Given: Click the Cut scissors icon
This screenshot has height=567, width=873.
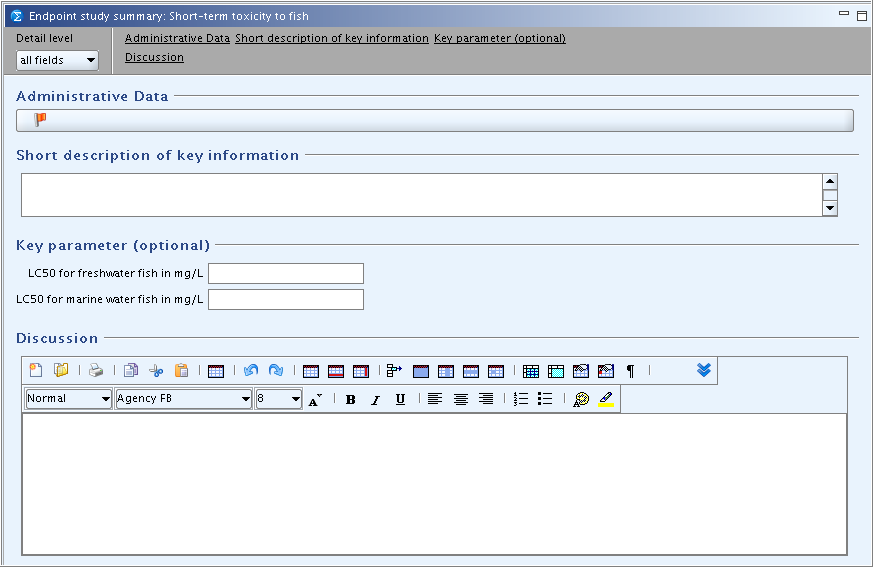Looking at the screenshot, I should click(156, 370).
